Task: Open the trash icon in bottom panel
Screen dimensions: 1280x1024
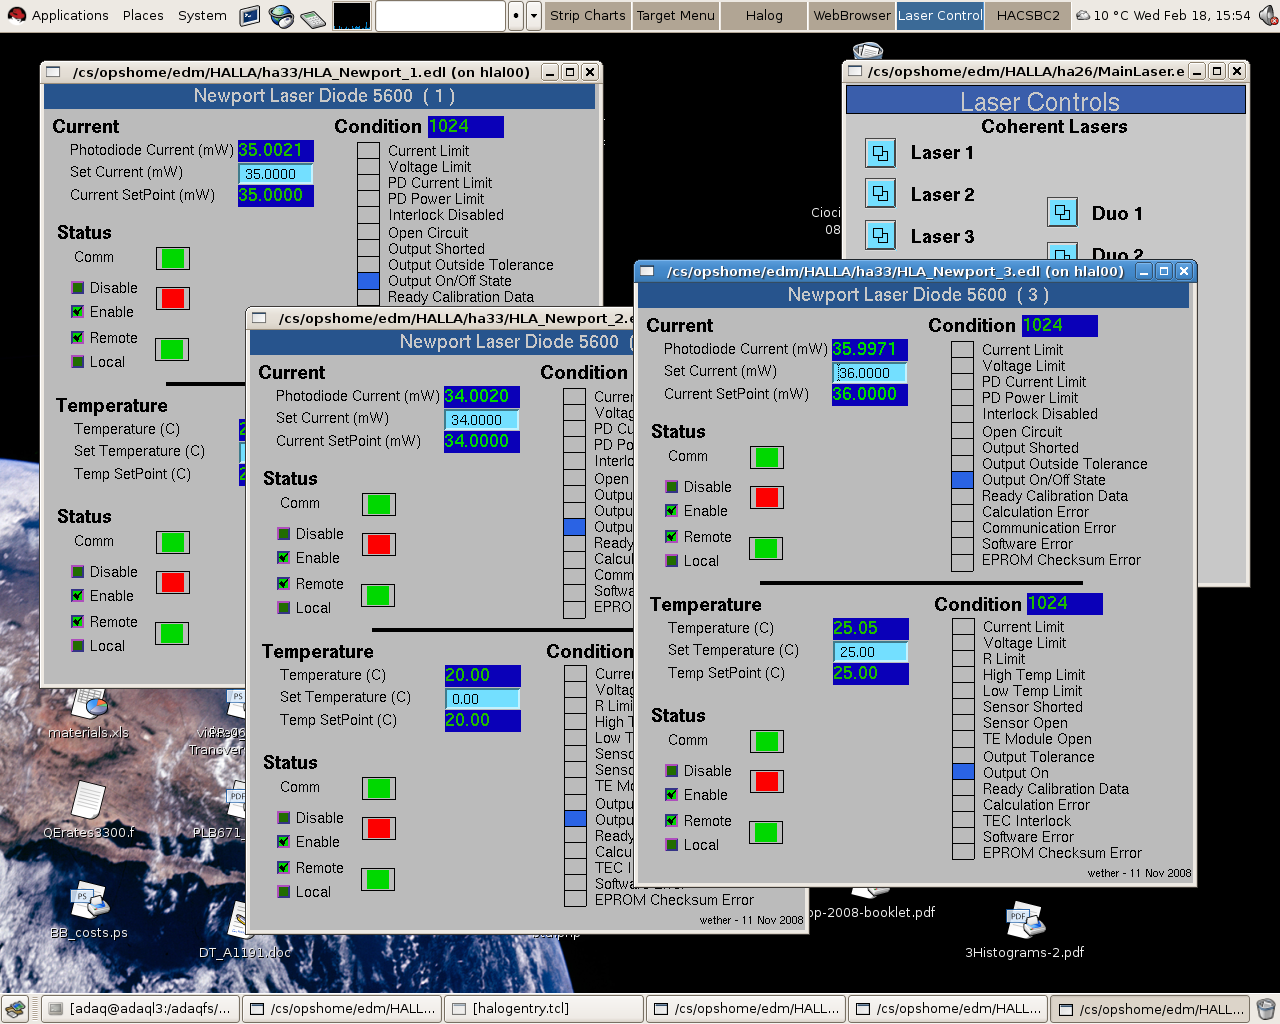Action: click(x=1266, y=1009)
